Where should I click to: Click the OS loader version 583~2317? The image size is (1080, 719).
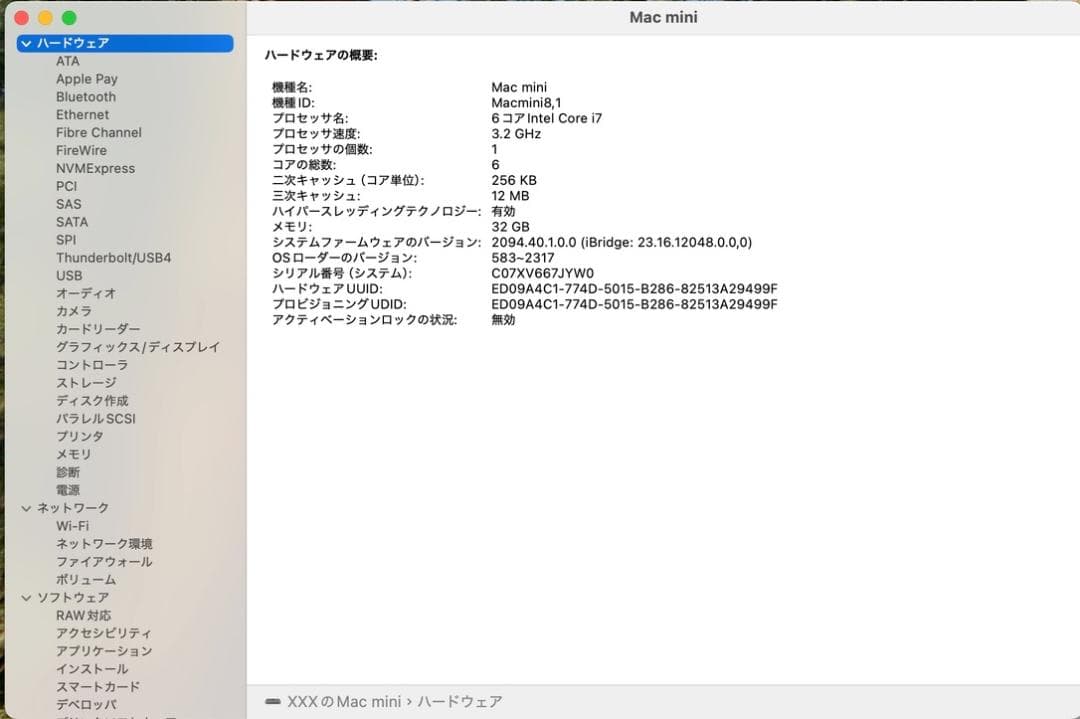coord(523,258)
